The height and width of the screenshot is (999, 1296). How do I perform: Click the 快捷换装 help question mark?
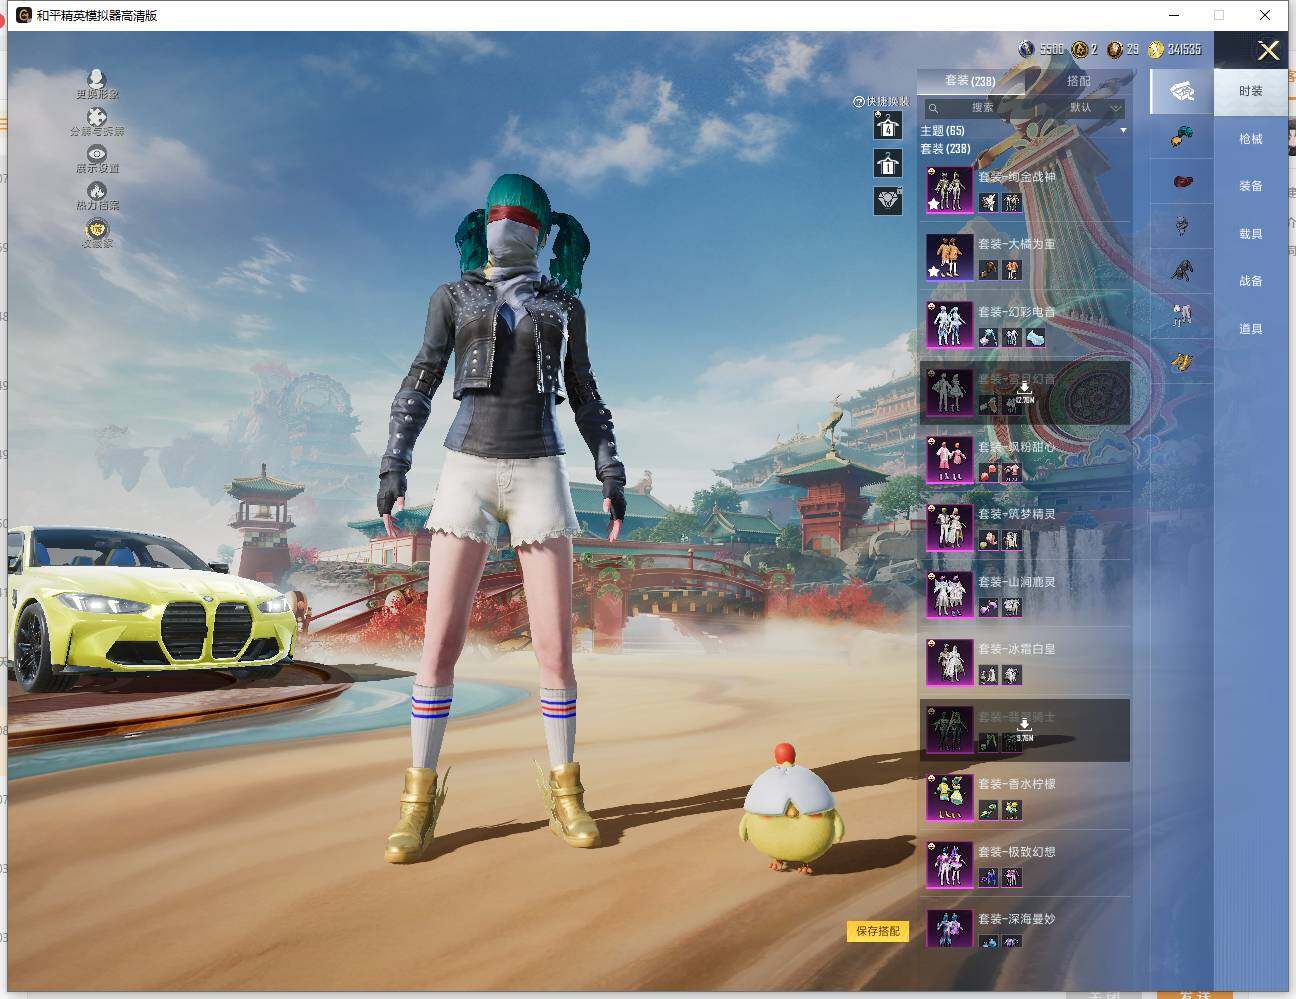point(858,102)
